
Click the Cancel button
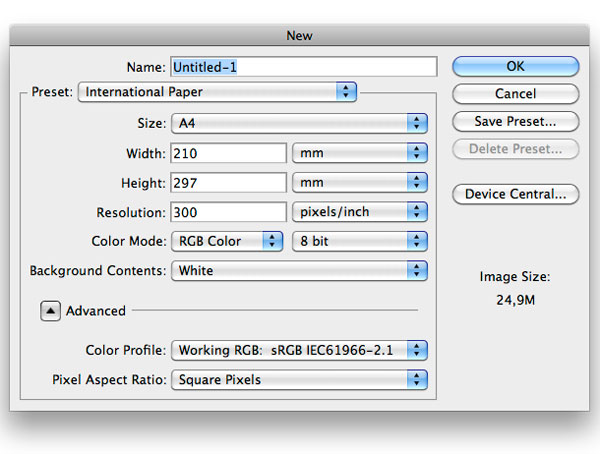click(515, 94)
